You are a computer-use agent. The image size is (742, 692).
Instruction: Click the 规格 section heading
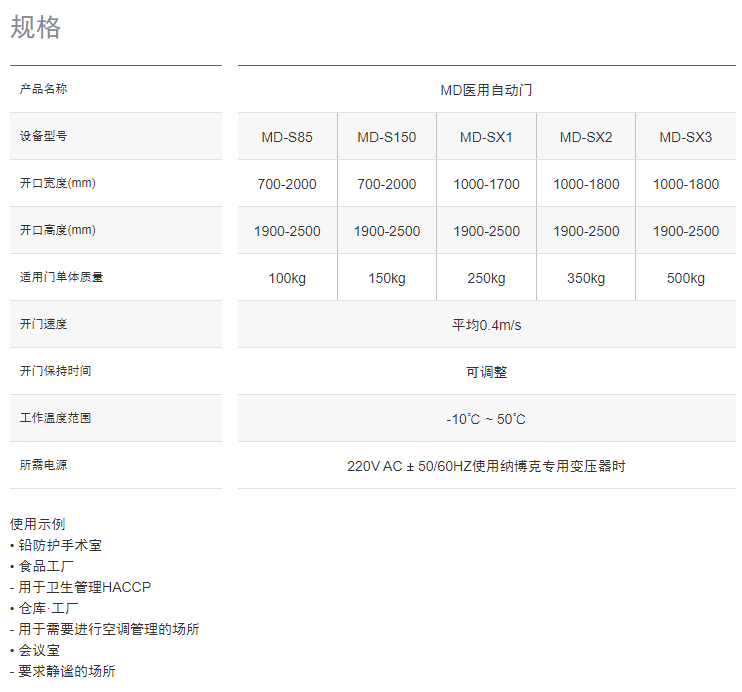click(x=36, y=27)
